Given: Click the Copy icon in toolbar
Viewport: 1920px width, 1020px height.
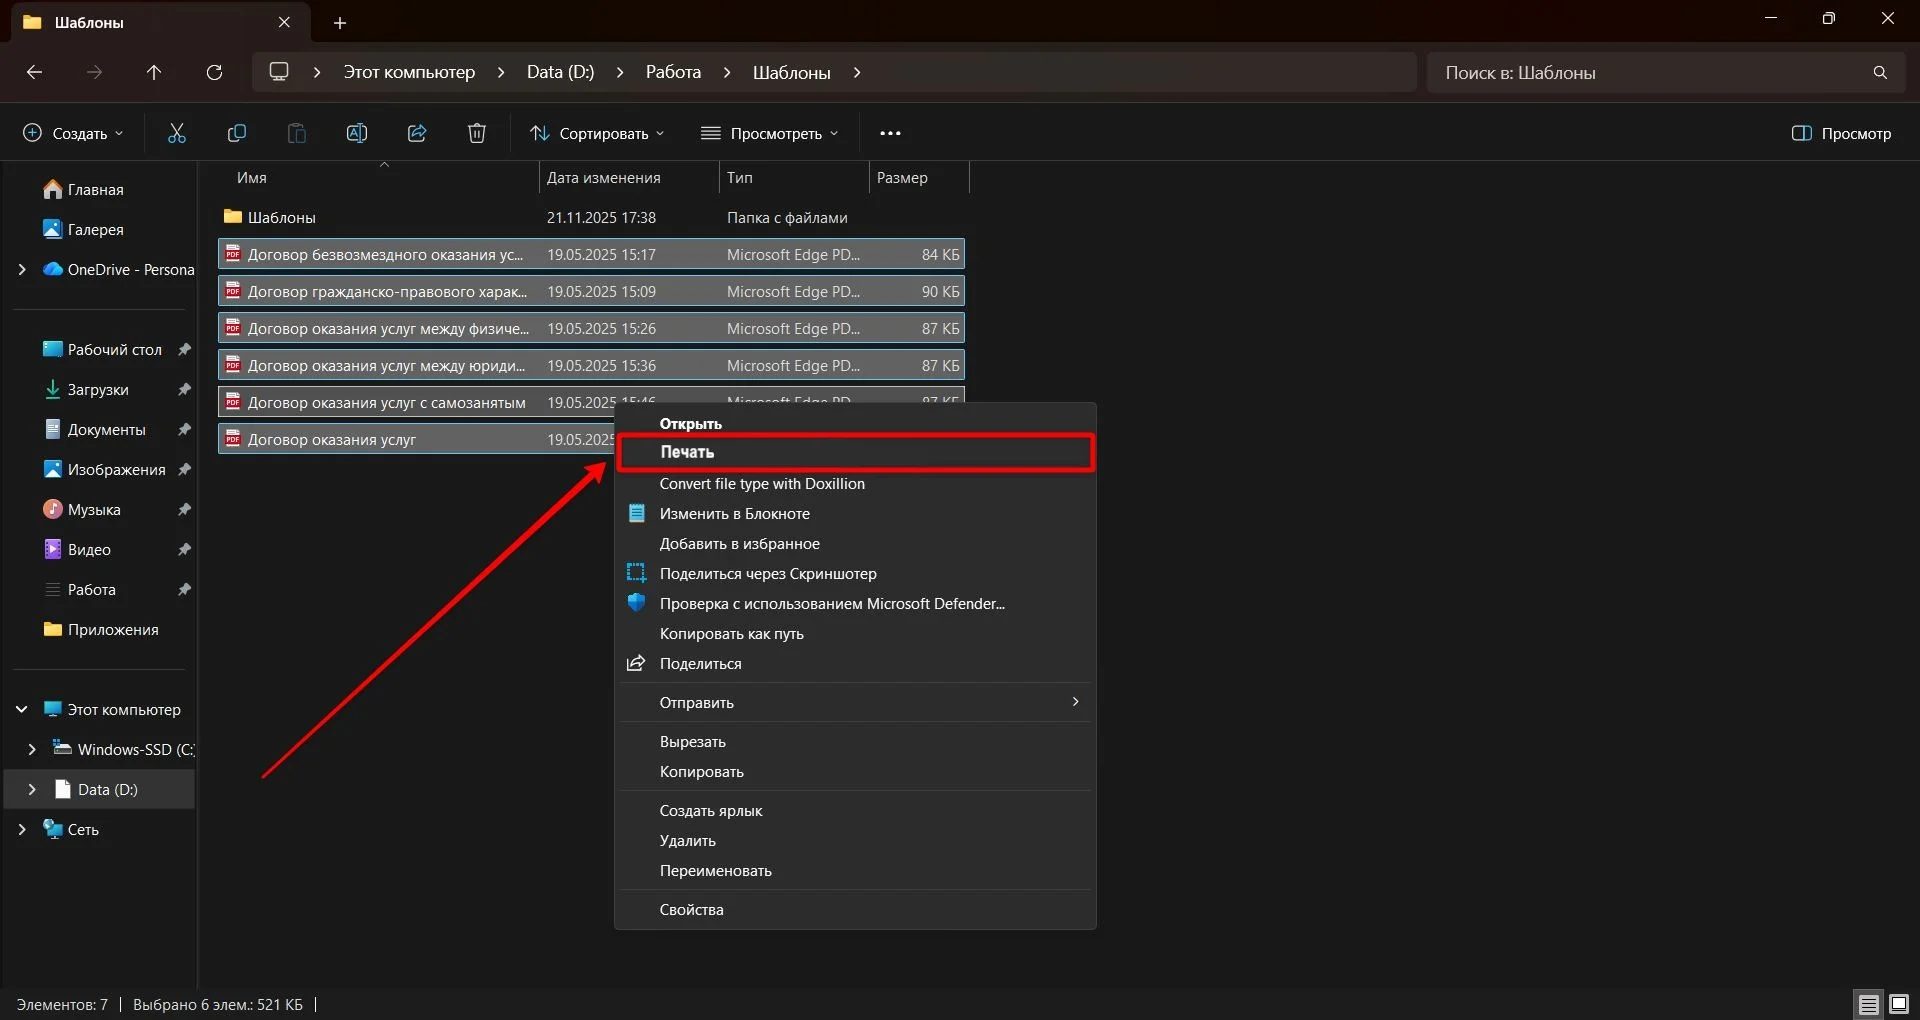Looking at the screenshot, I should coord(237,133).
